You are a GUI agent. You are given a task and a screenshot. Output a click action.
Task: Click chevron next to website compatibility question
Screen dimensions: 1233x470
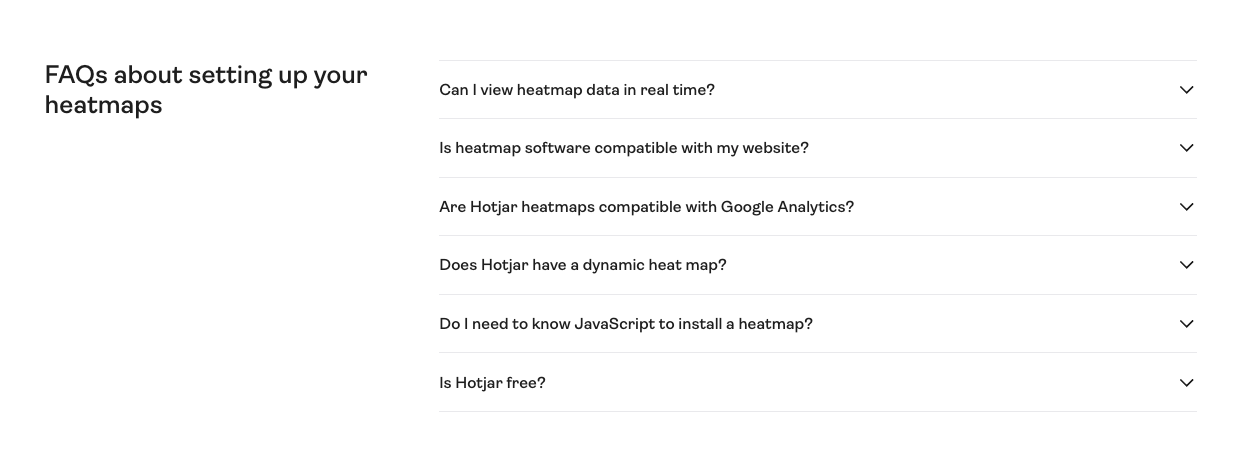pyautogui.click(x=1186, y=148)
